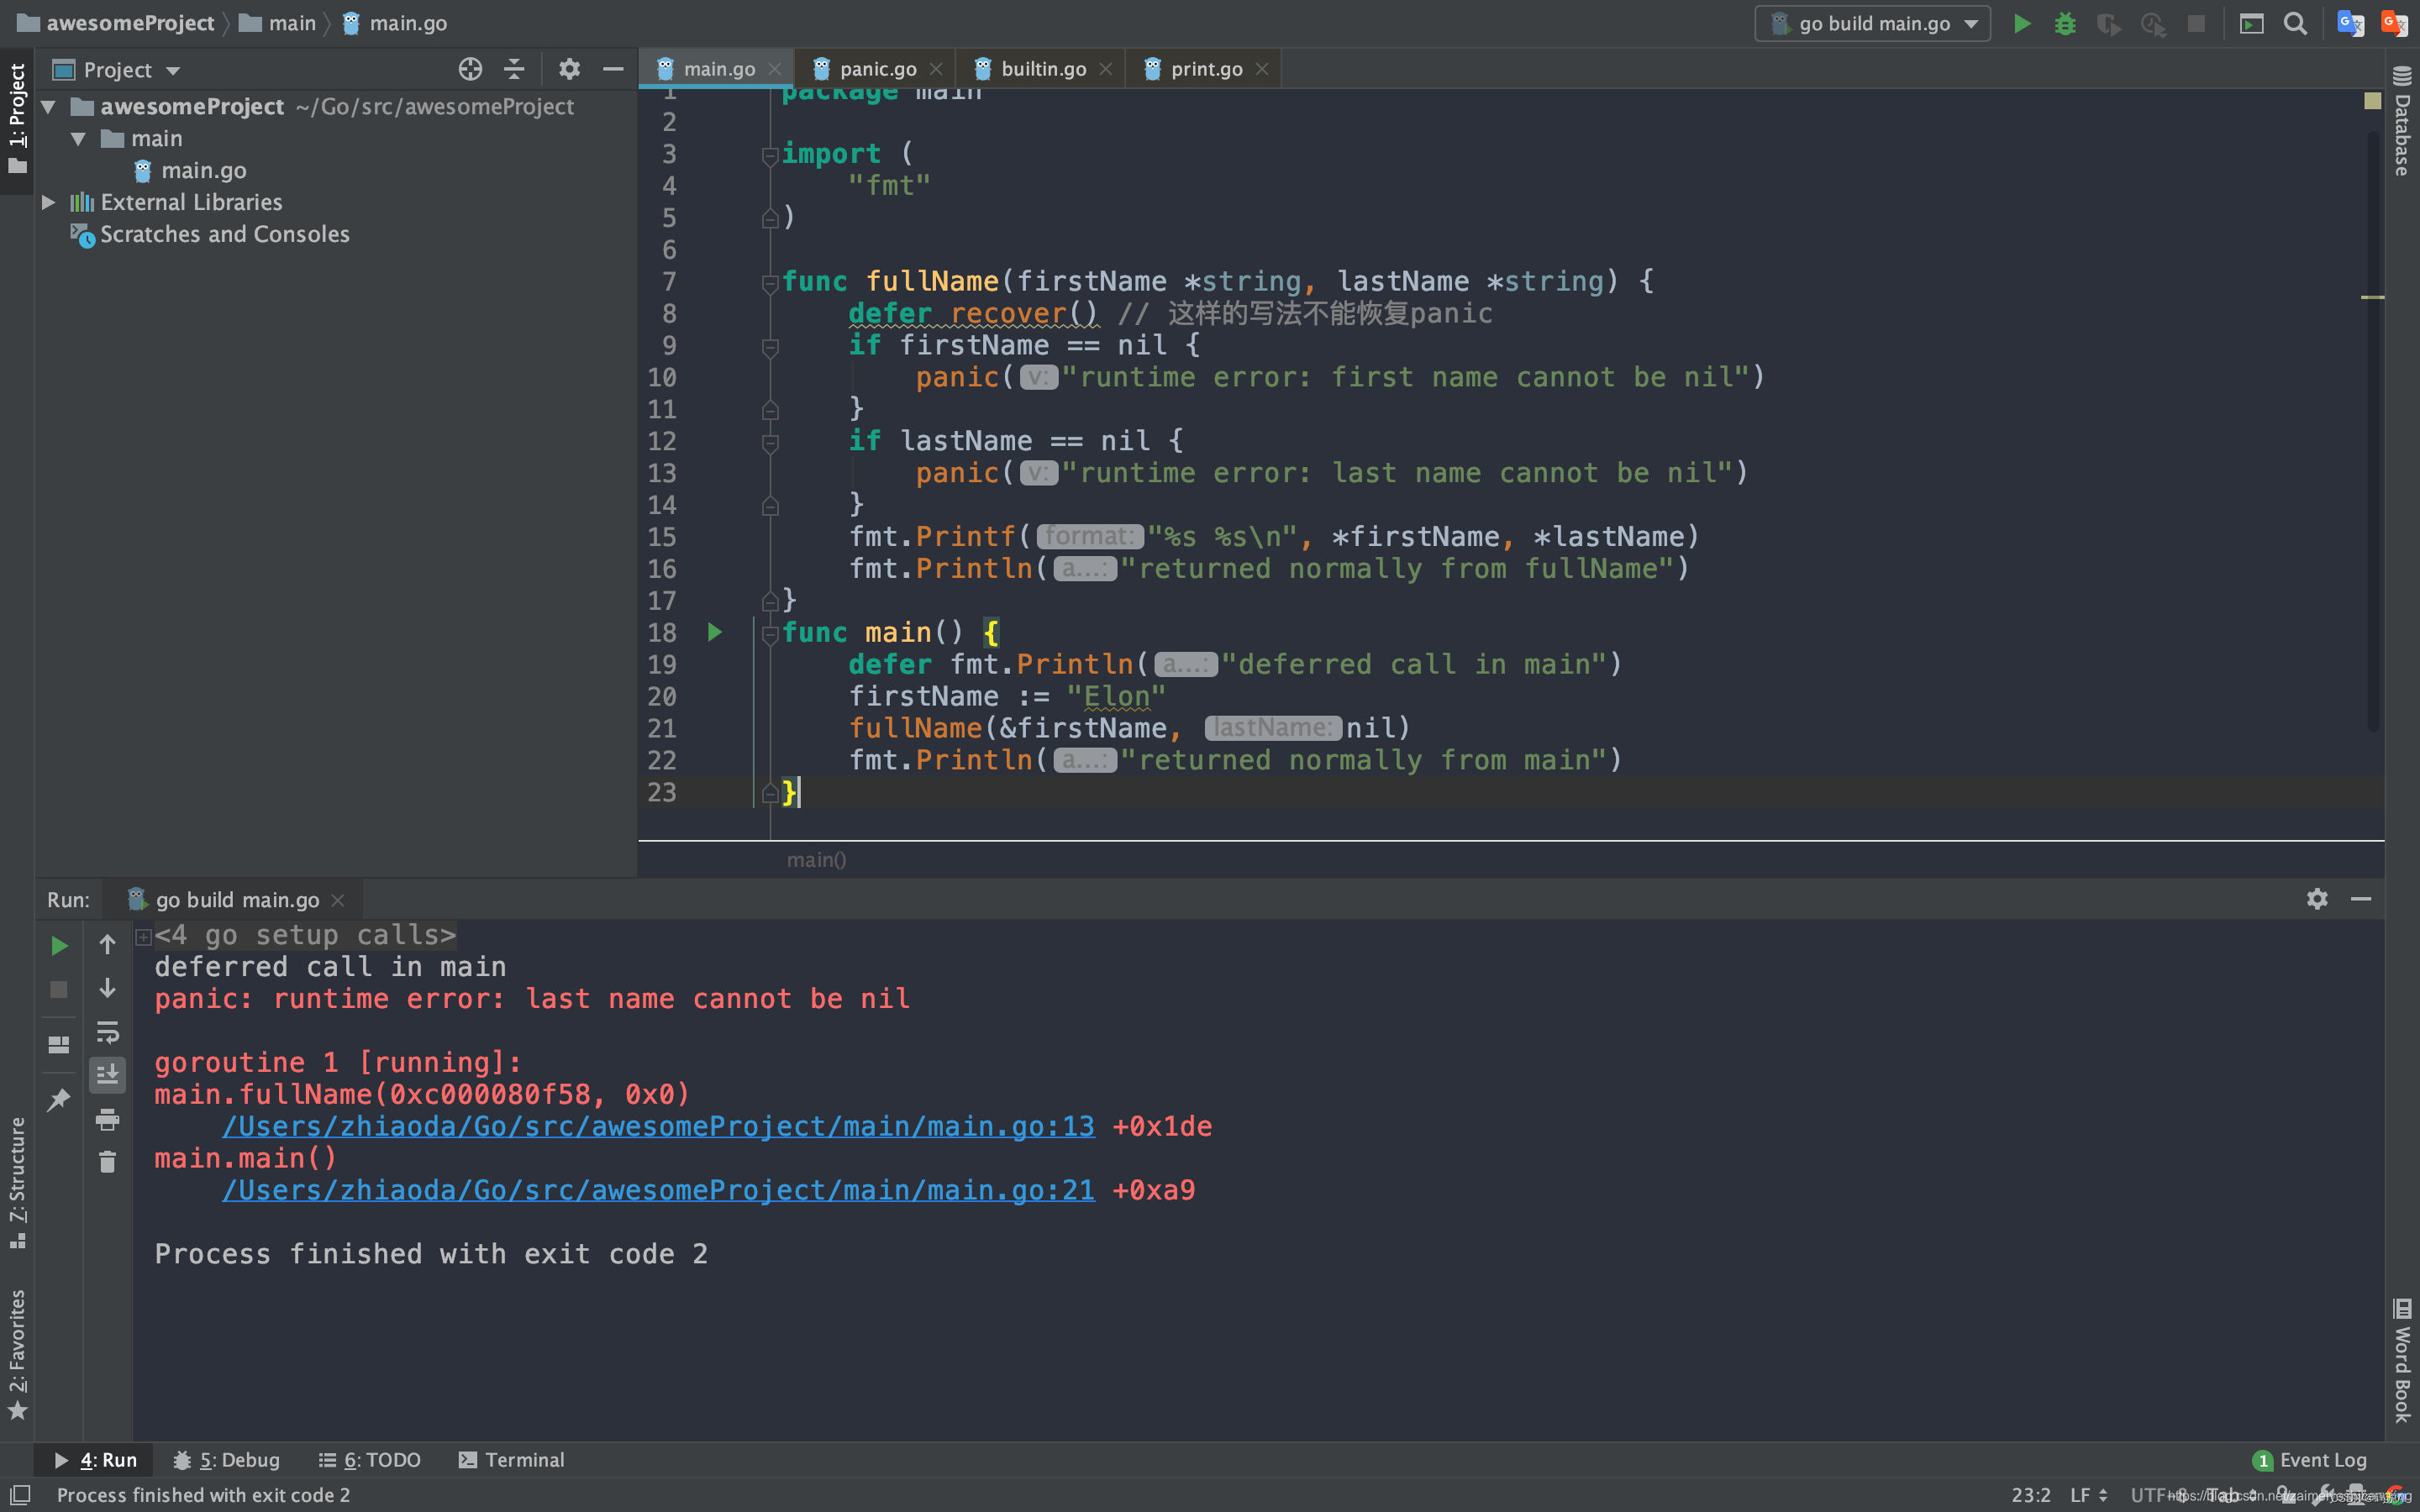Toggle soft-wrap in Run console

point(107,1031)
